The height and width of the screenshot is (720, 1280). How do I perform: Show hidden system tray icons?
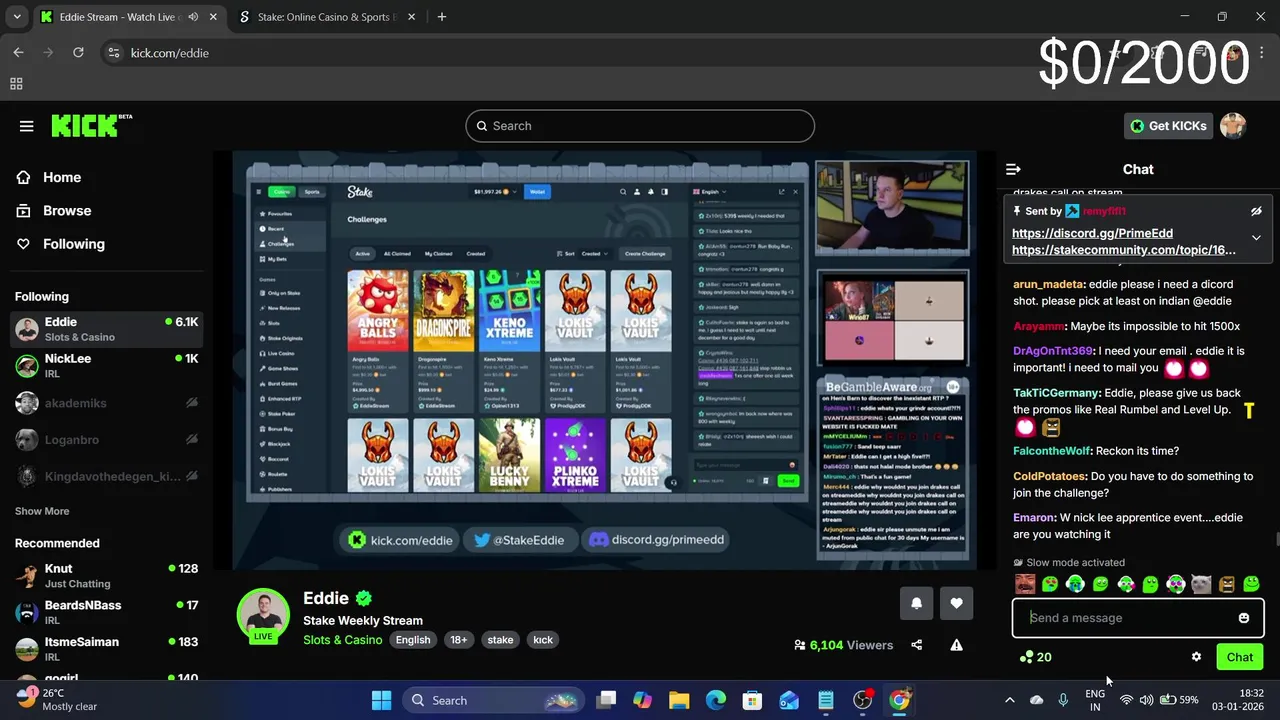tap(1009, 700)
